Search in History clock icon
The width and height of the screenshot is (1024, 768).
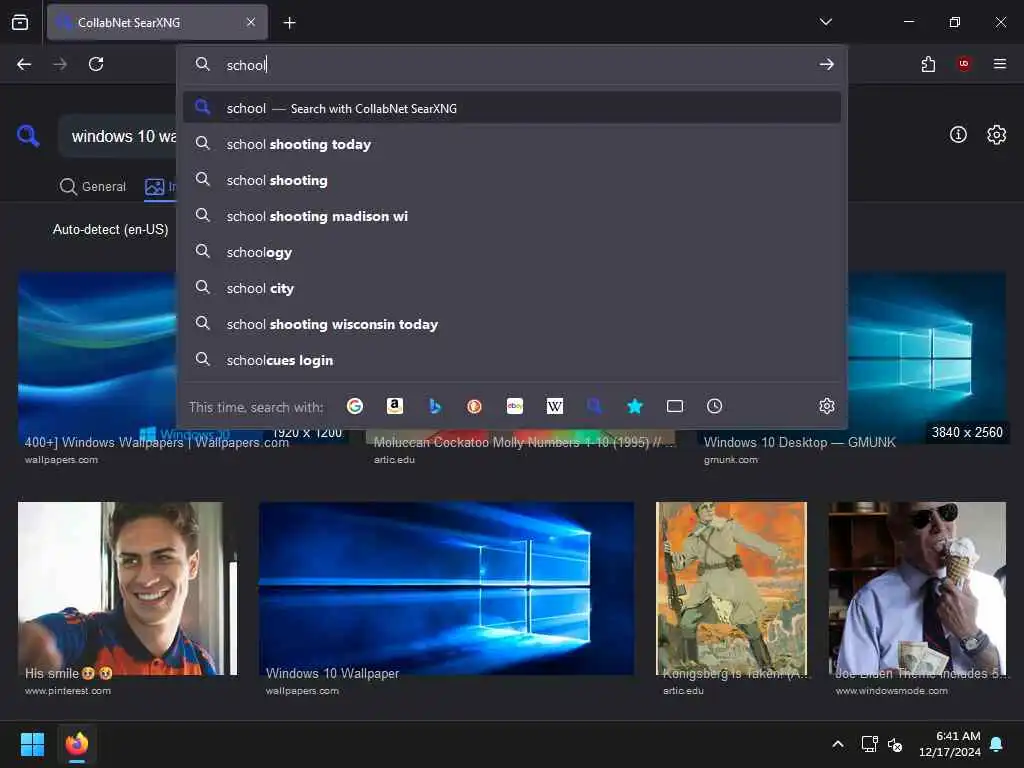[714, 406]
